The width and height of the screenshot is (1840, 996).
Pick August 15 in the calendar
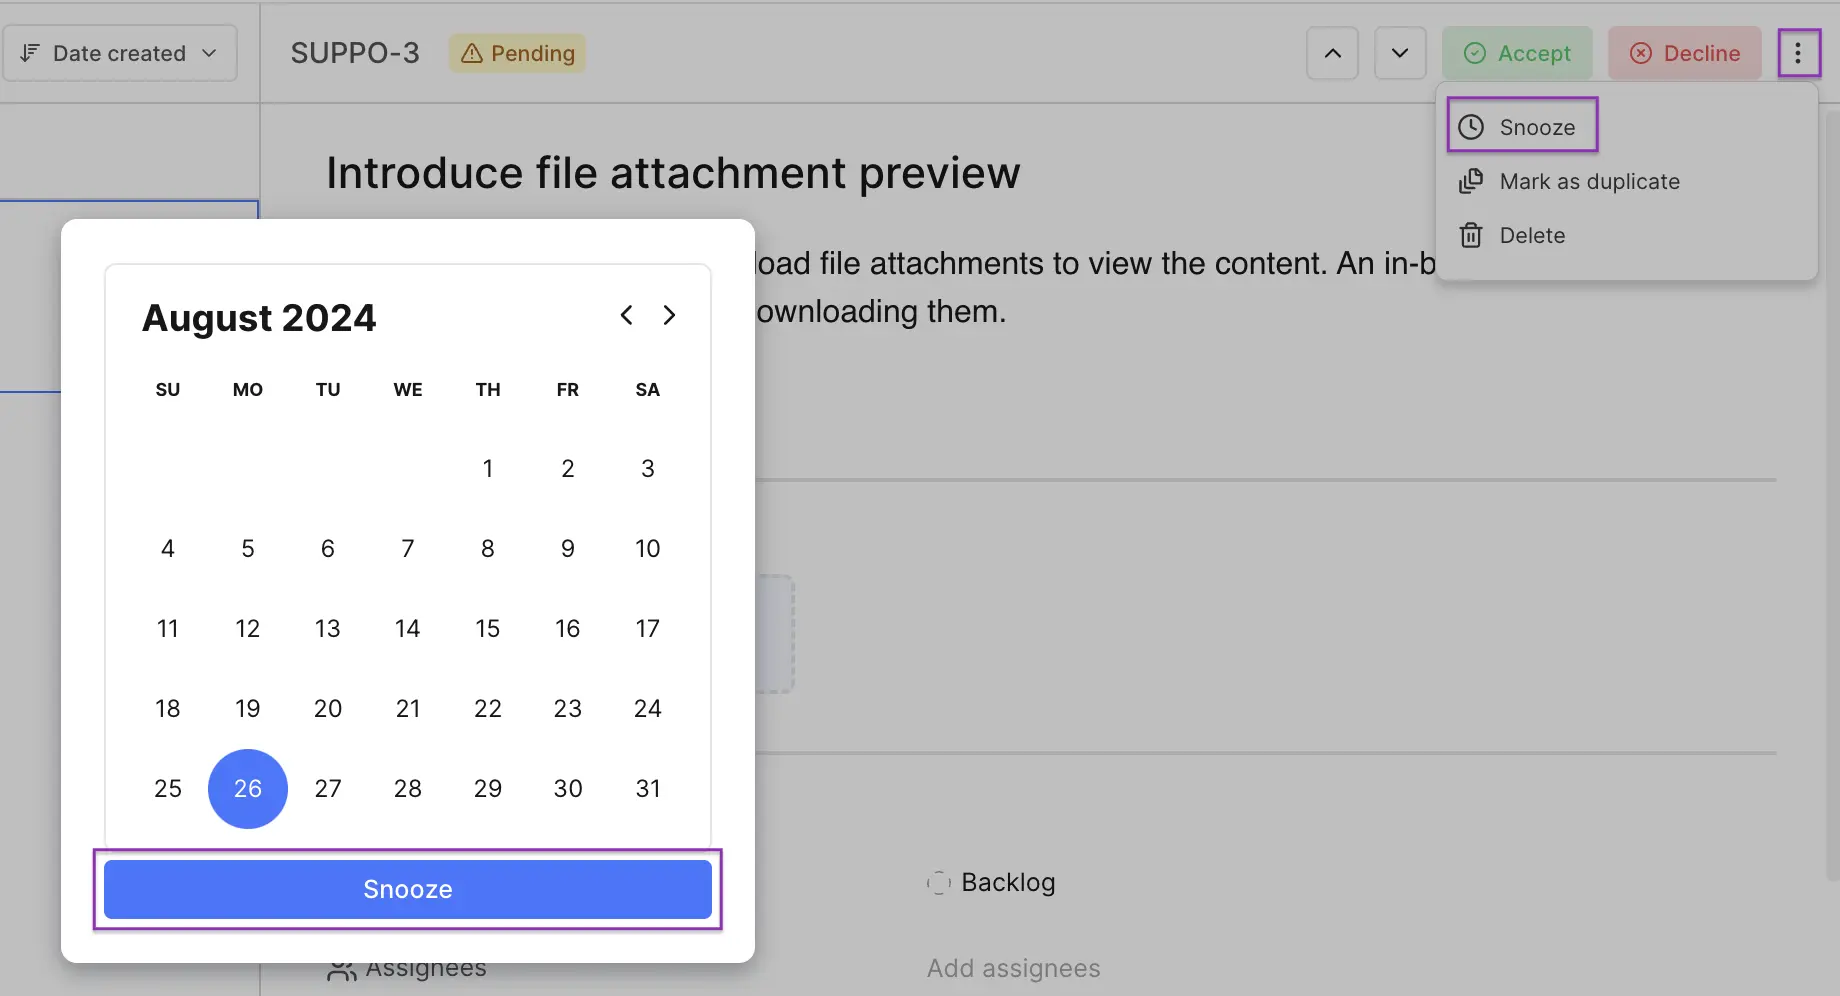coord(488,629)
